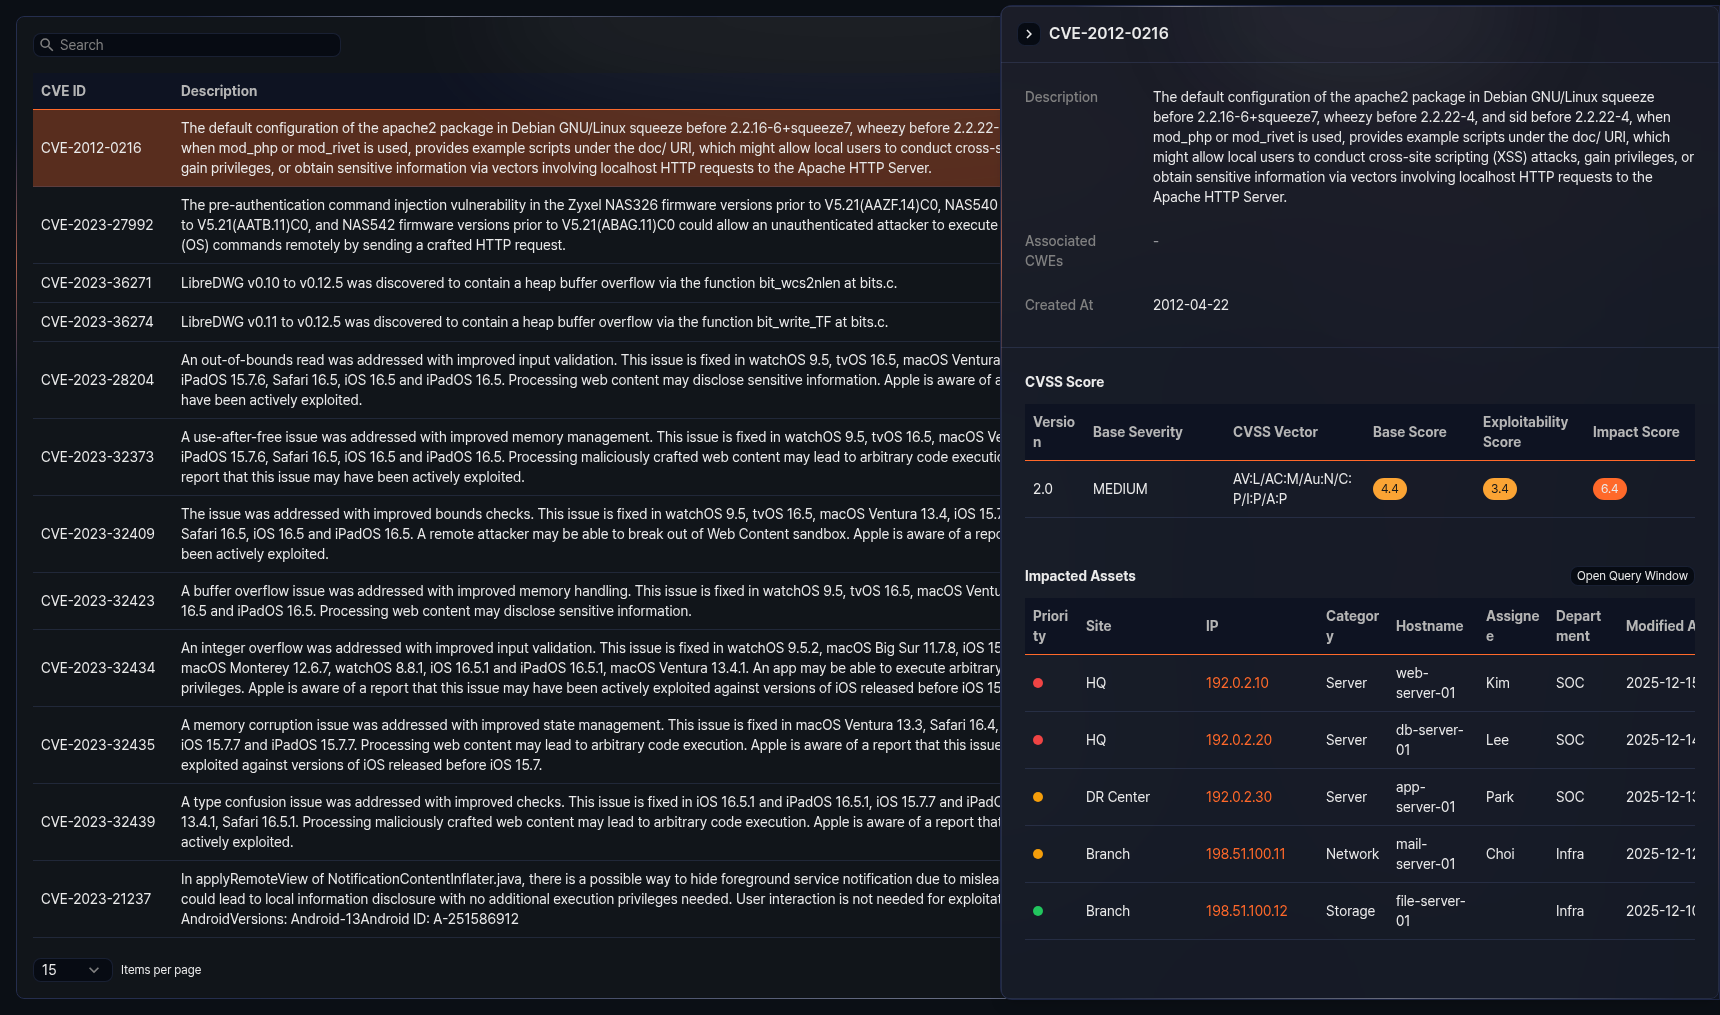Click inside the Search input field
Image resolution: width=1720 pixels, height=1015 pixels.
pyautogui.click(x=186, y=44)
